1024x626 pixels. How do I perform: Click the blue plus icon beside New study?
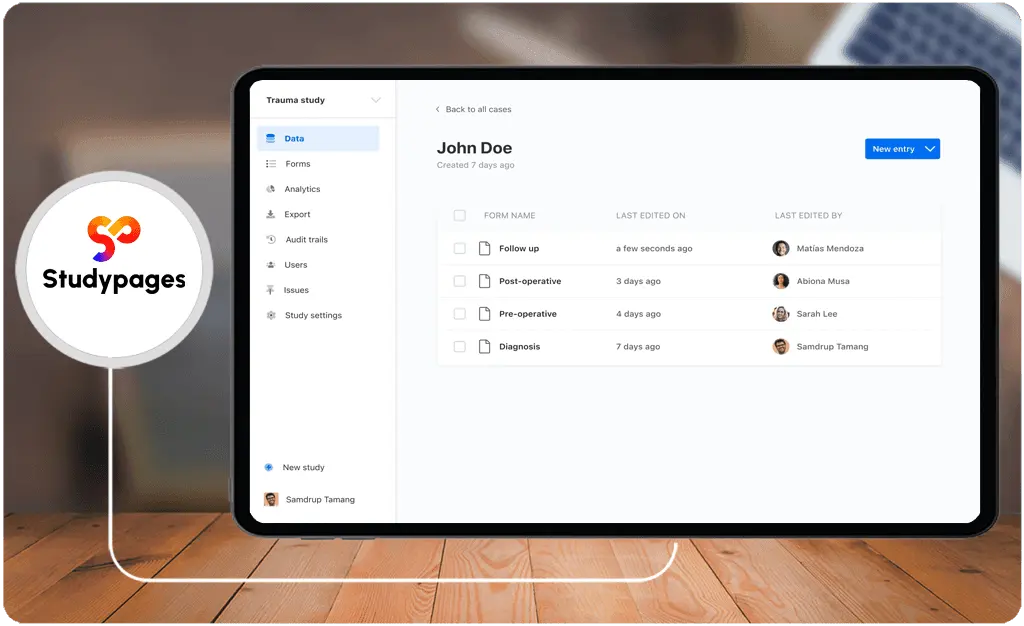tap(268, 467)
